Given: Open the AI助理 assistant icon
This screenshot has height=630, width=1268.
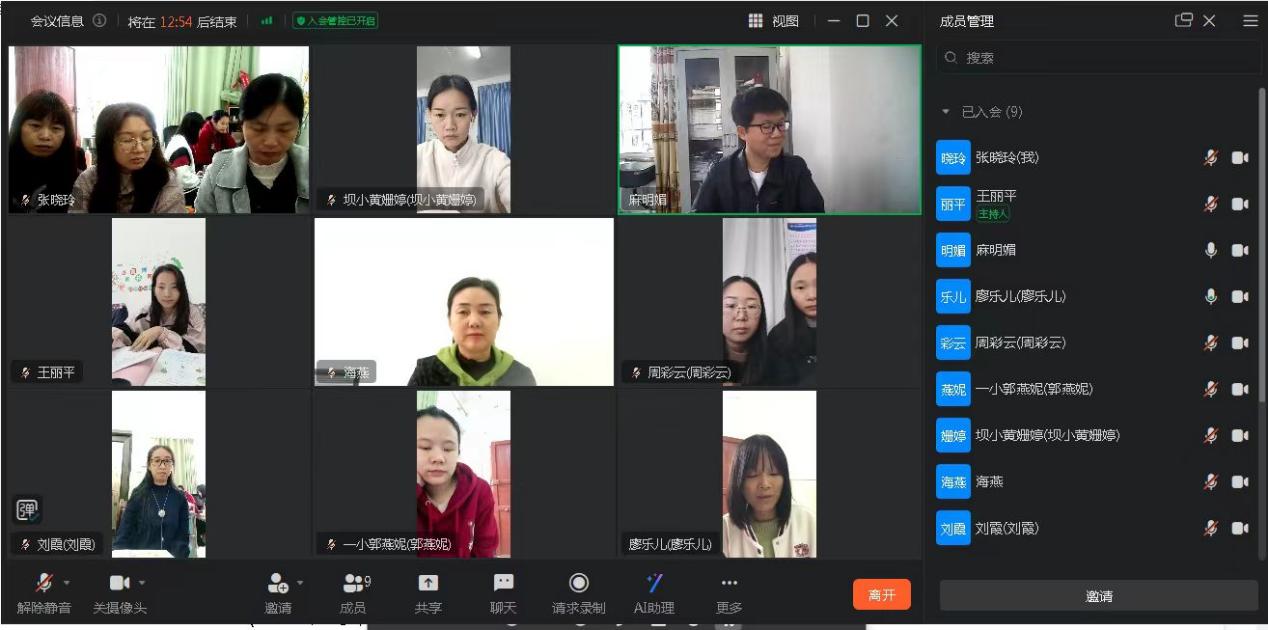Looking at the screenshot, I should (654, 584).
